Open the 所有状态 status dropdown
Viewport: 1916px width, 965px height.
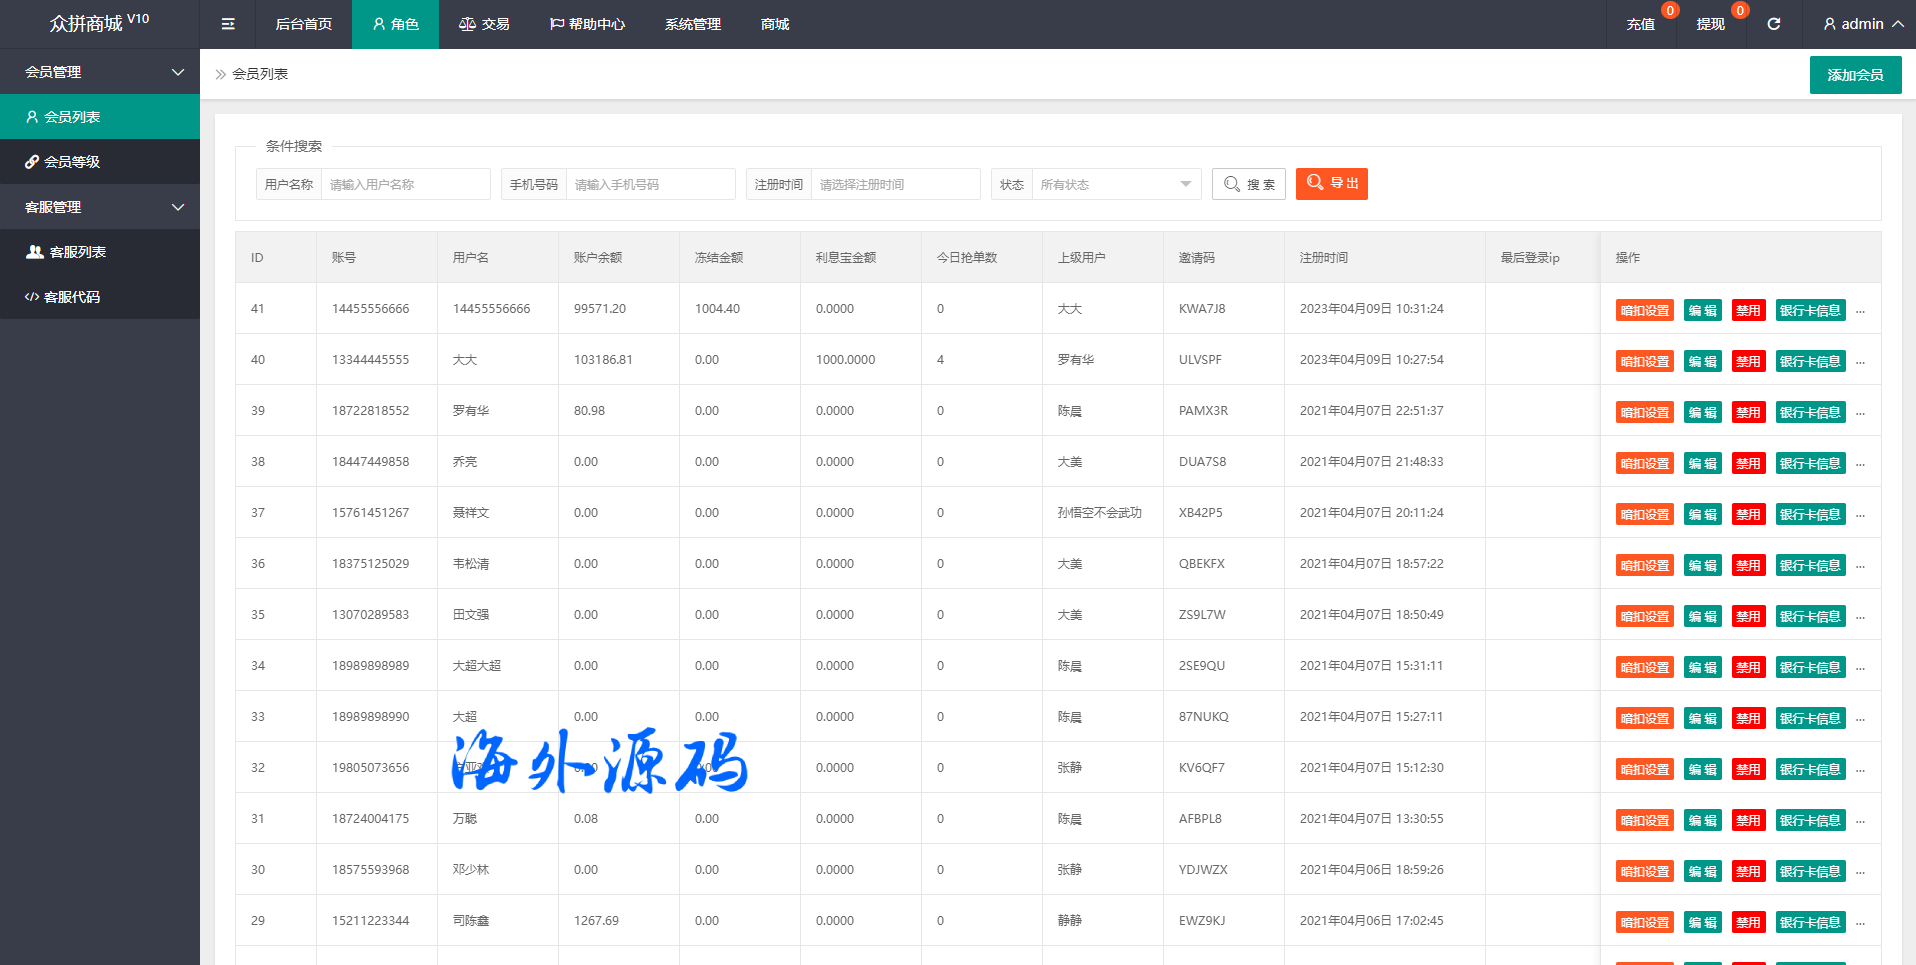(1115, 184)
